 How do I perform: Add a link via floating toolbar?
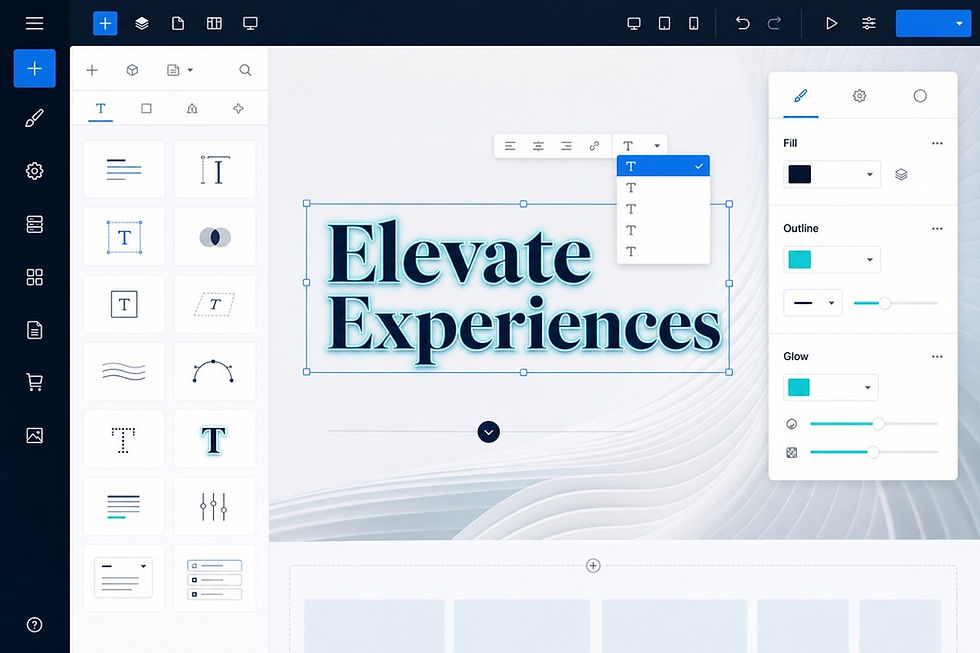coord(594,146)
